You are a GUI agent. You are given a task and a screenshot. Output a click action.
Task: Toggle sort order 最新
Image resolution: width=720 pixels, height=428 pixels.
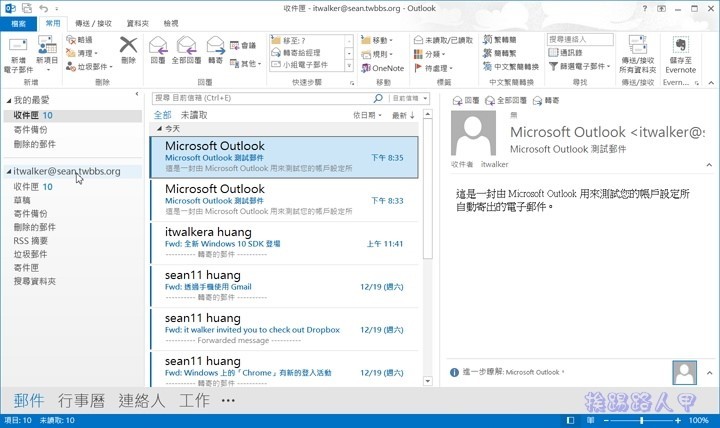click(x=403, y=115)
